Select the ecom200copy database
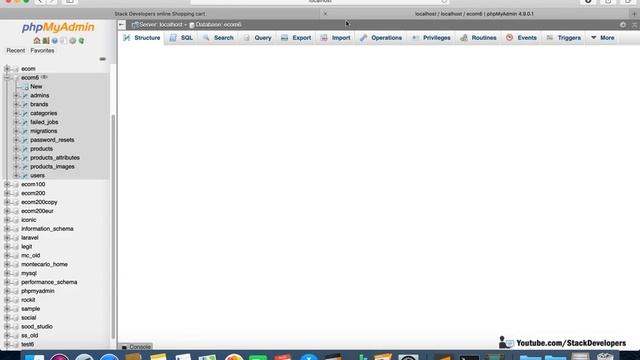The height and width of the screenshot is (360, 640). pos(39,202)
